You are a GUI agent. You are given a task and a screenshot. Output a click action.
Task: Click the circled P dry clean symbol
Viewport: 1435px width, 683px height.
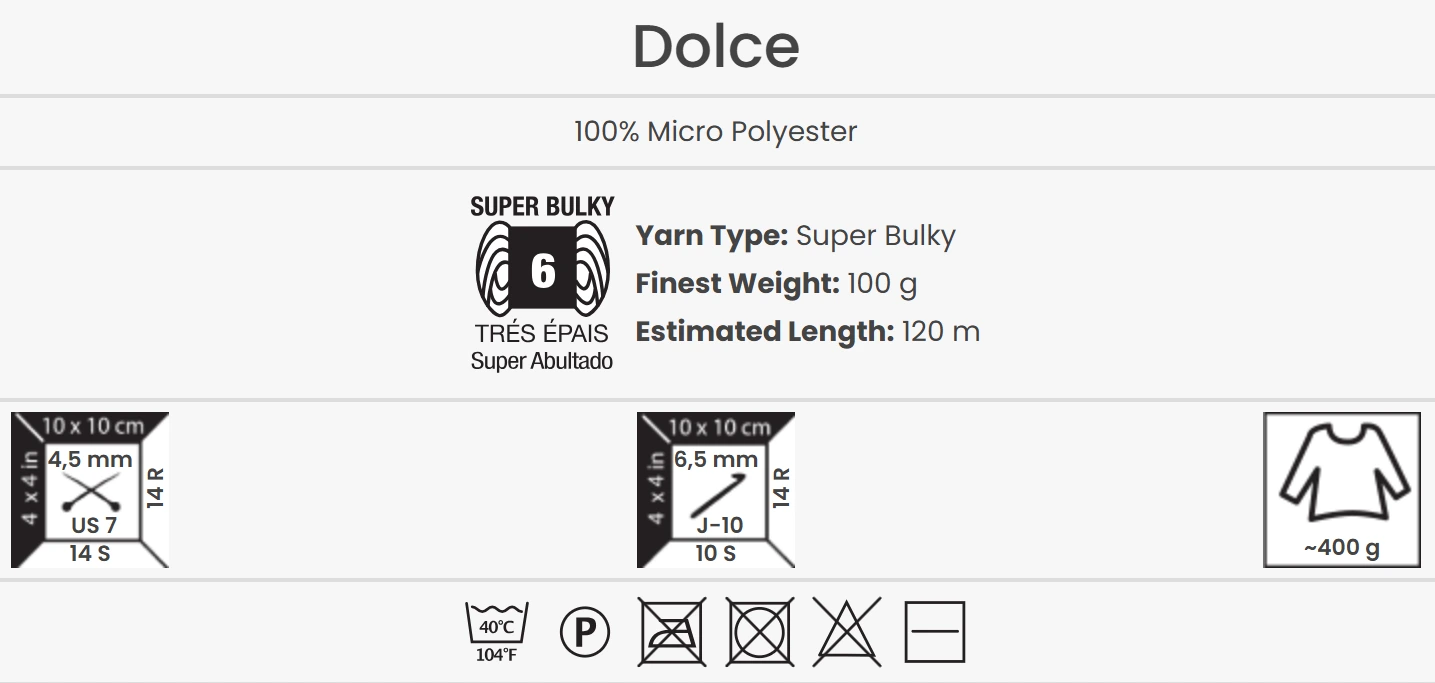pos(585,632)
